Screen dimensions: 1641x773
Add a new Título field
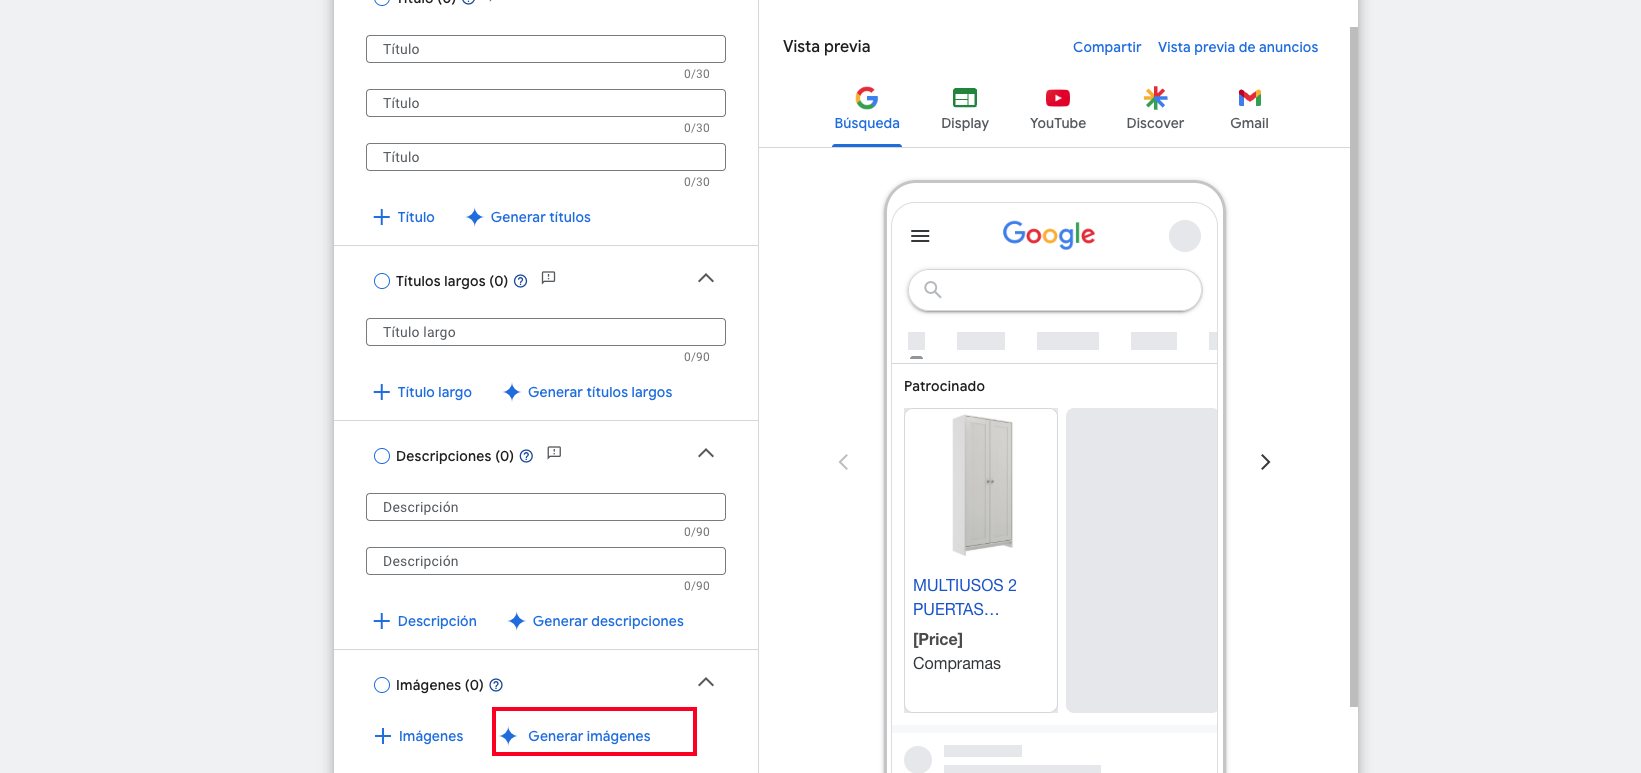pos(404,217)
